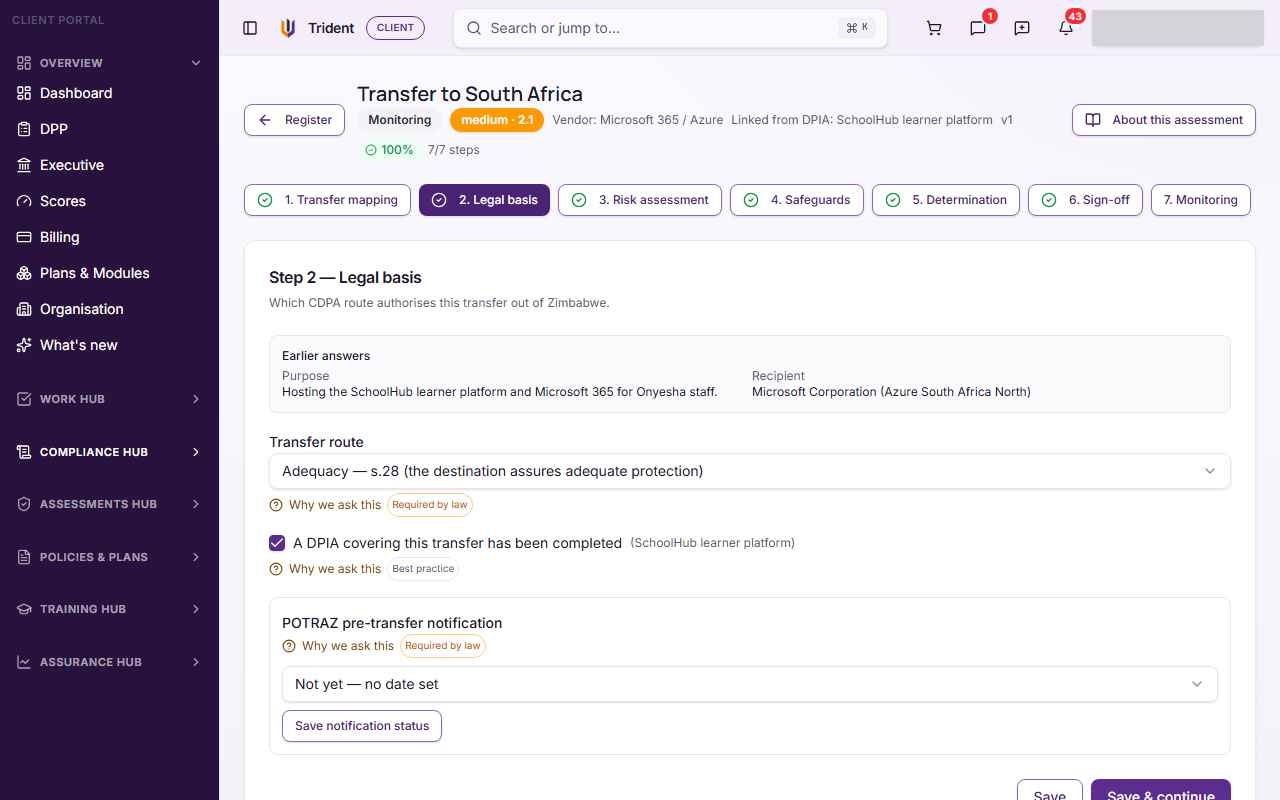Viewport: 1280px width, 800px height.
Task: Open the shopping cart icon
Action: pyautogui.click(x=934, y=28)
